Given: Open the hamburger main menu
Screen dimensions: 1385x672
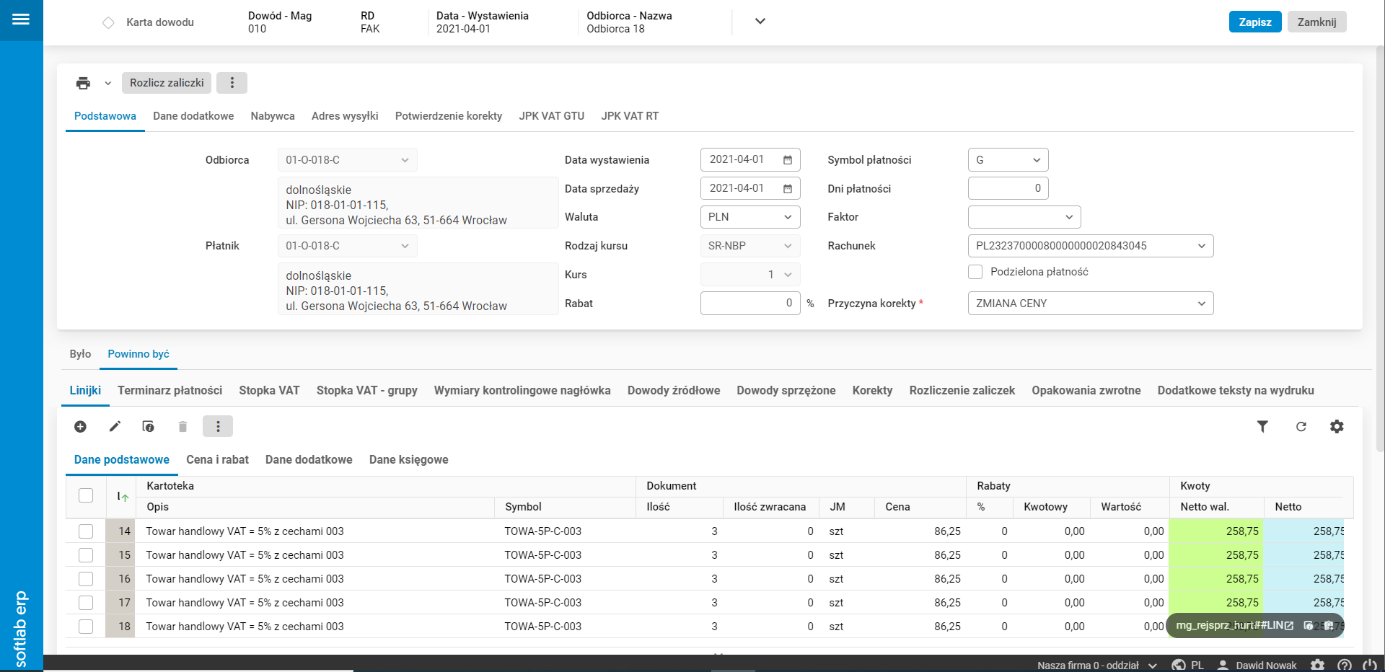Looking at the screenshot, I should [x=21, y=20].
